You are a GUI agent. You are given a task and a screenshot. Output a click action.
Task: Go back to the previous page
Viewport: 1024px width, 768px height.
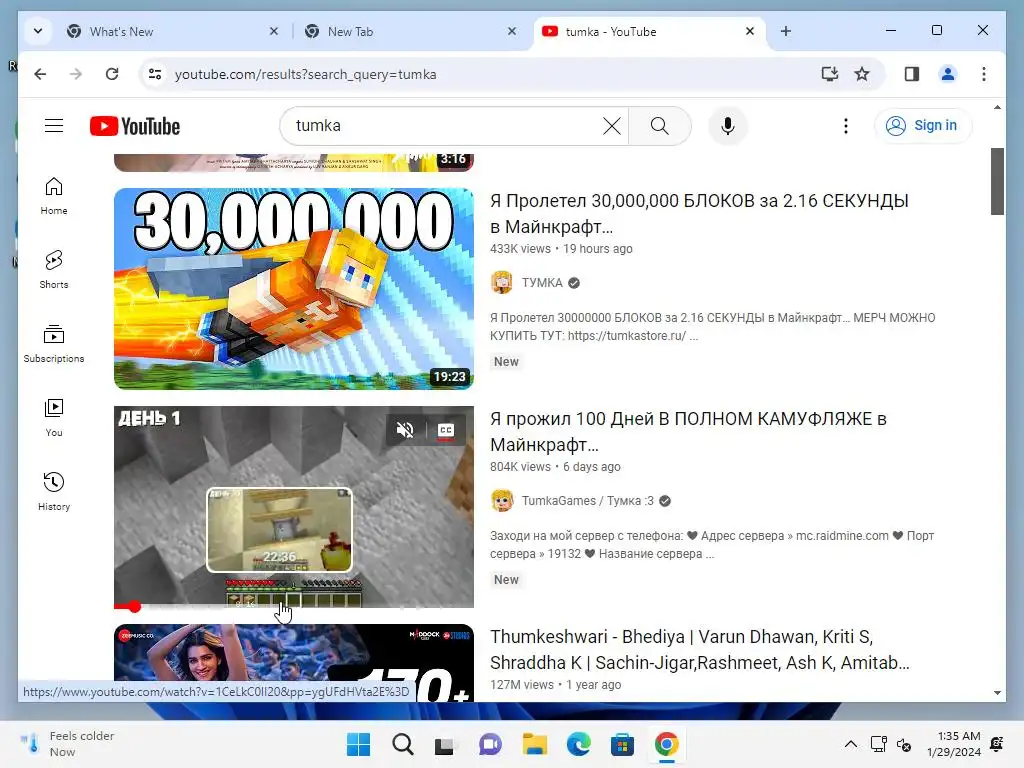coord(40,74)
